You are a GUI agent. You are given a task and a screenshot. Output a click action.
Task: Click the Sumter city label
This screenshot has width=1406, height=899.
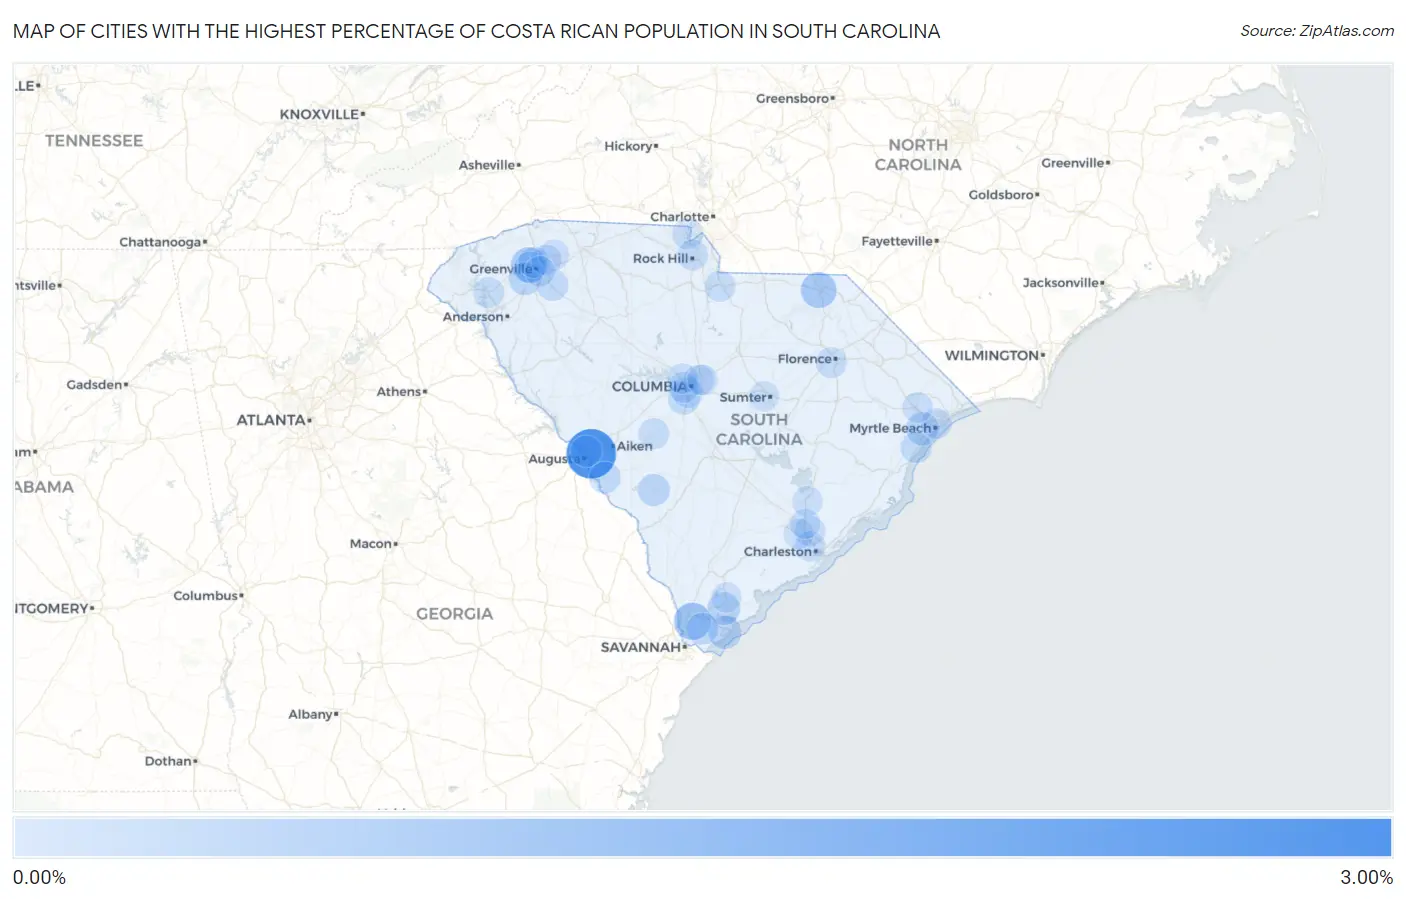[x=743, y=397]
